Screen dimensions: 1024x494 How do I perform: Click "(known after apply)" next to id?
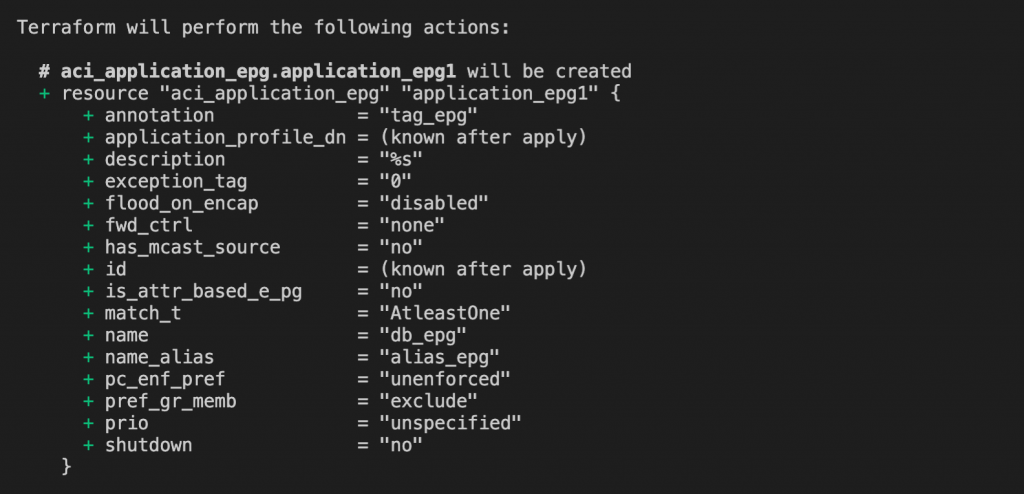point(483,269)
